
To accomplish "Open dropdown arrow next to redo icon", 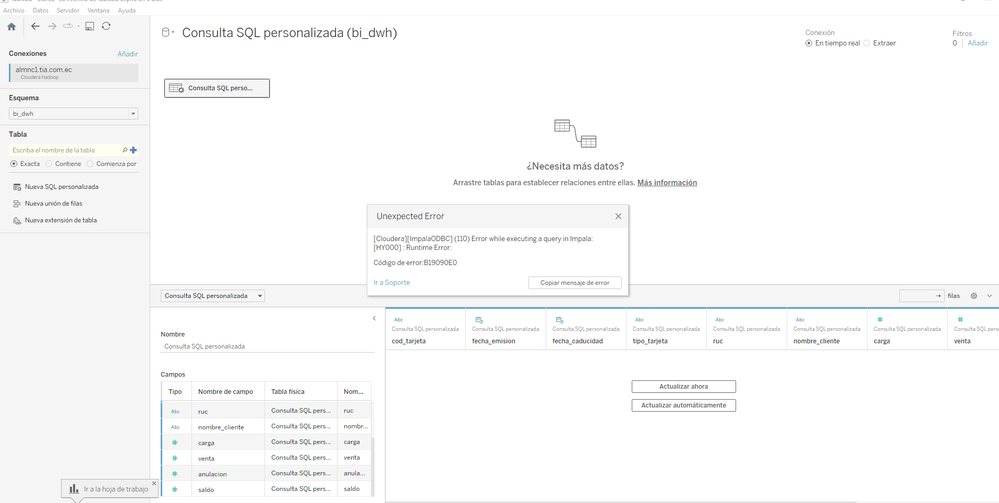I will [x=78, y=27].
